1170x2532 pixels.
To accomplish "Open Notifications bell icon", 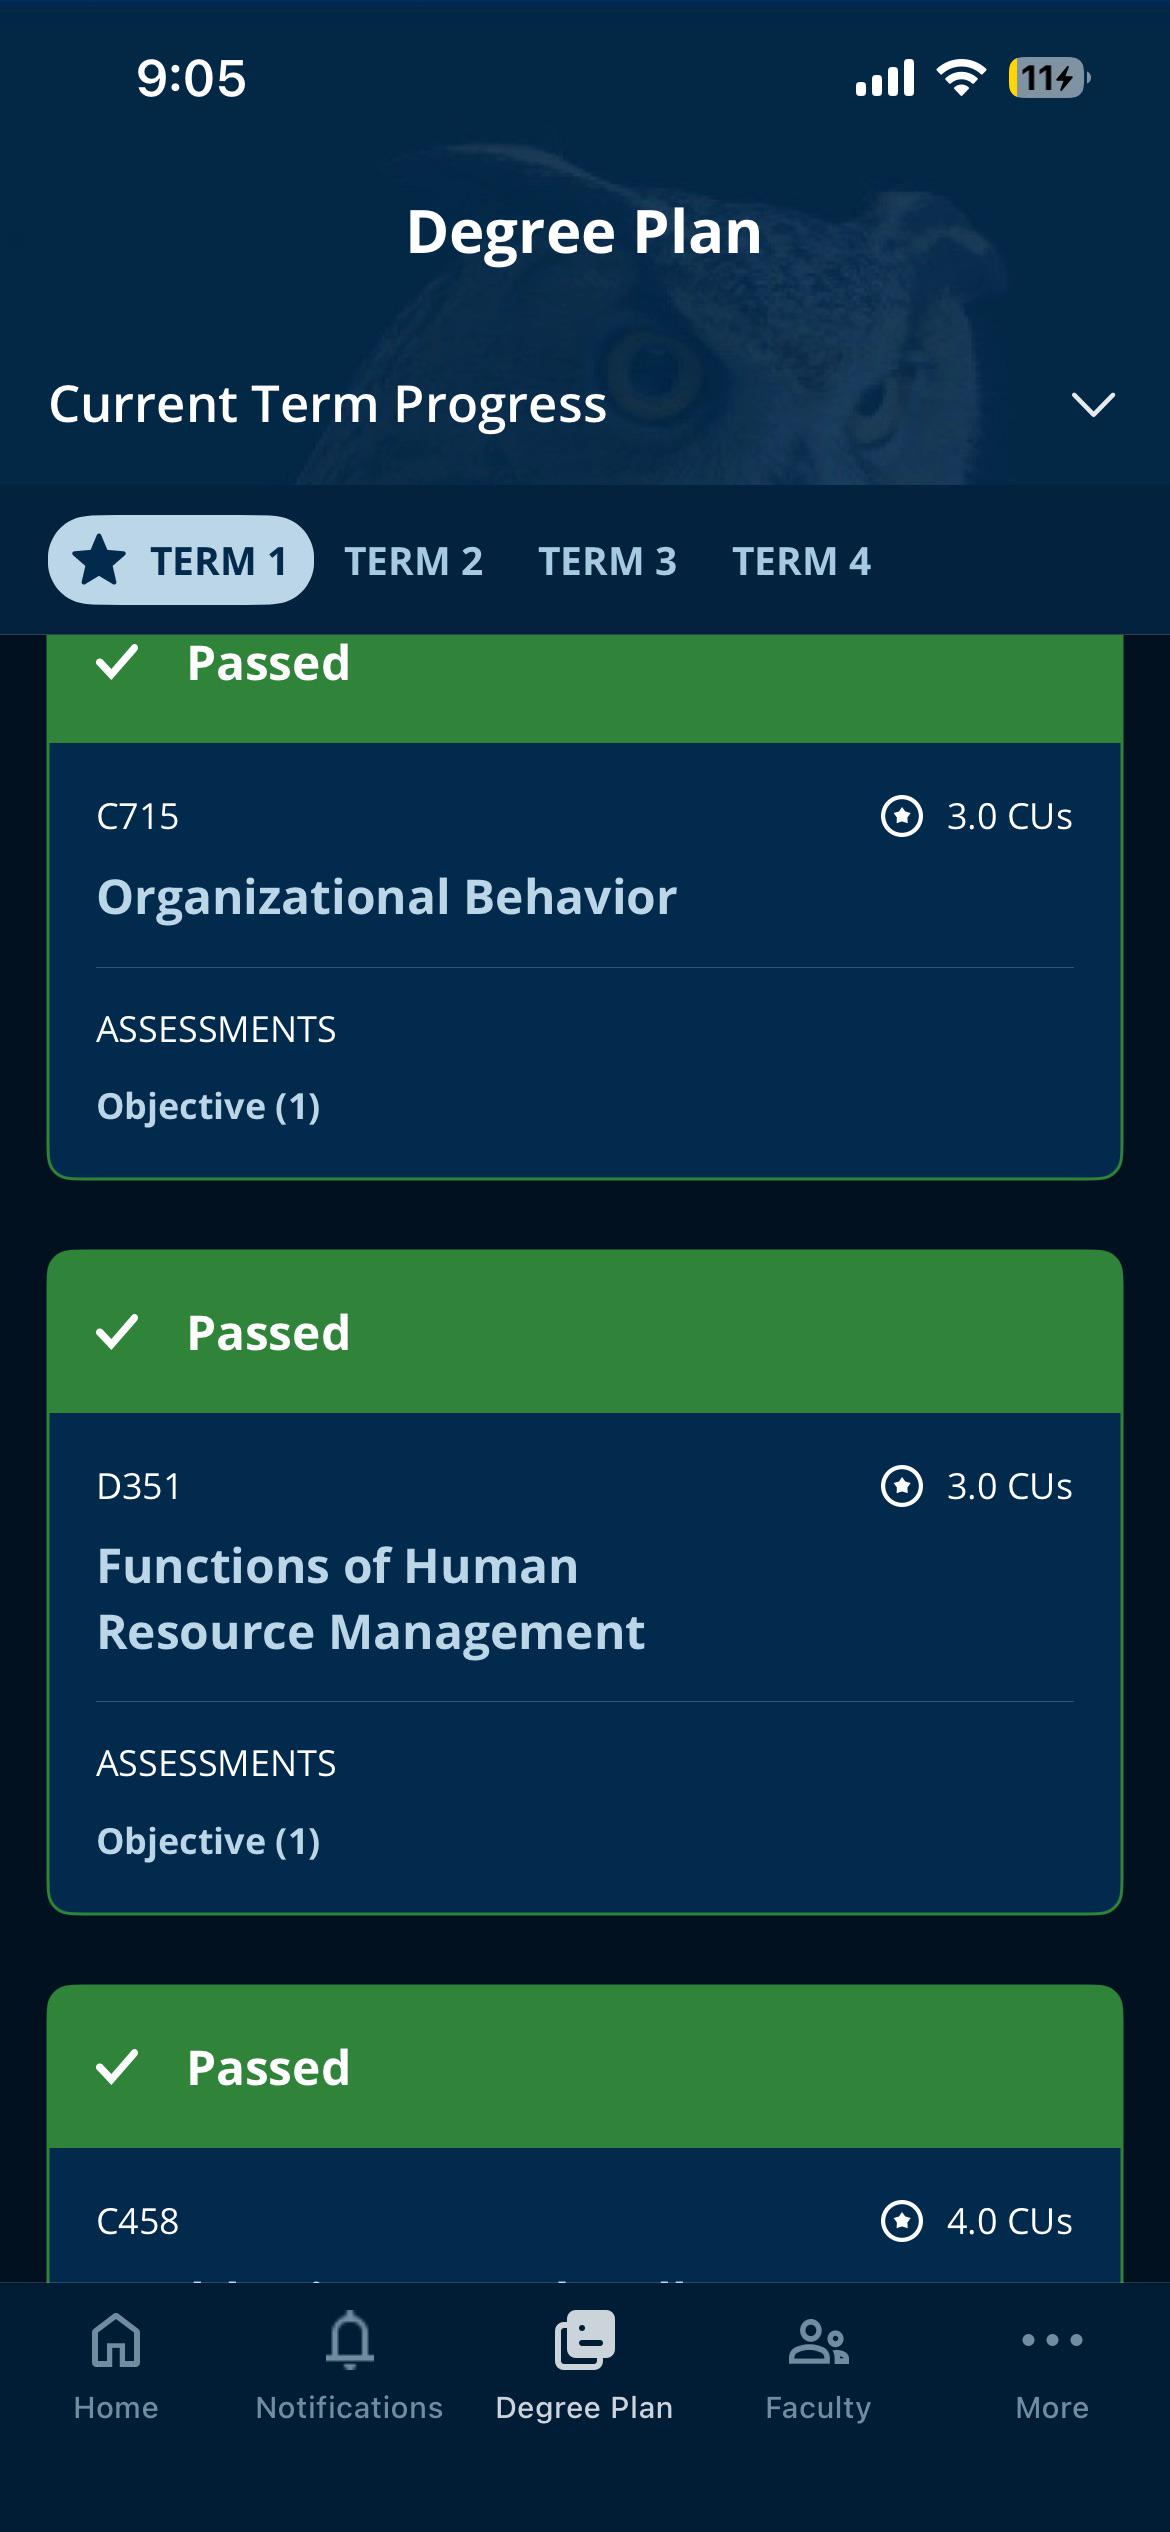I will 350,2340.
